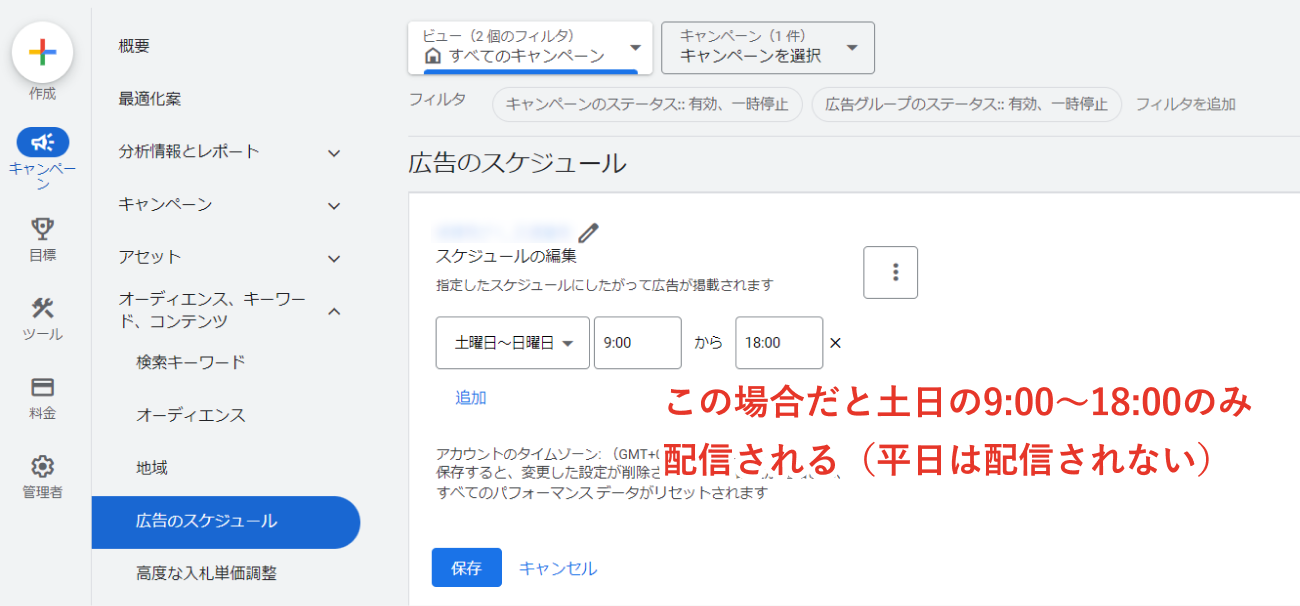This screenshot has width=1300, height=606.
Task: Click the フィルタ label
Action: [x=437, y=100]
